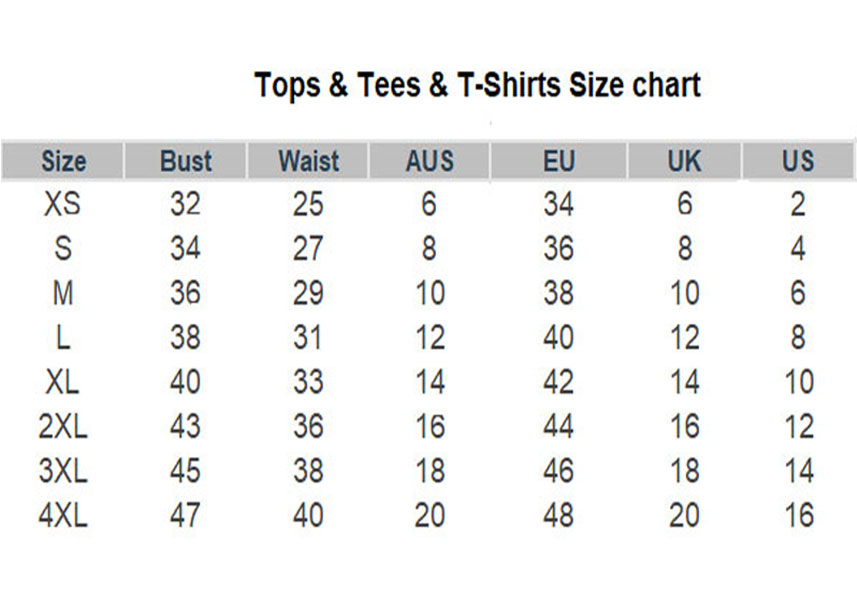
Task: Click the EU value 48
Action: click(559, 515)
